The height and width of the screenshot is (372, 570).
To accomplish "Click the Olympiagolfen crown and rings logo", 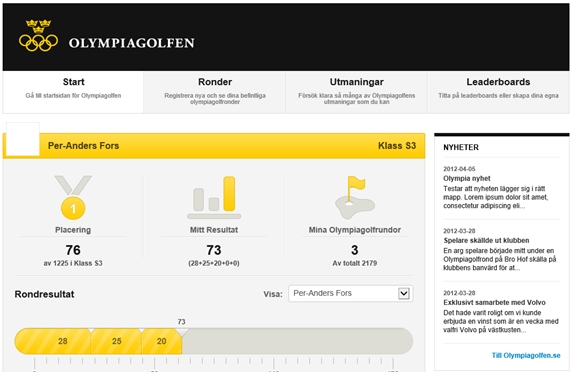I will coord(38,35).
